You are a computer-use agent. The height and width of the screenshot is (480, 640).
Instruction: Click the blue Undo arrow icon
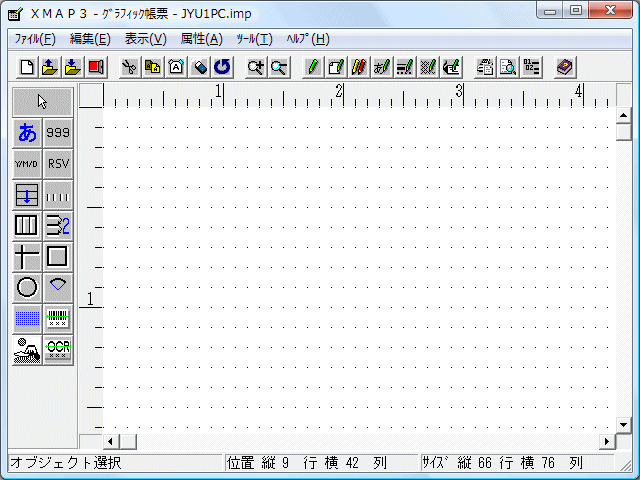[222, 67]
